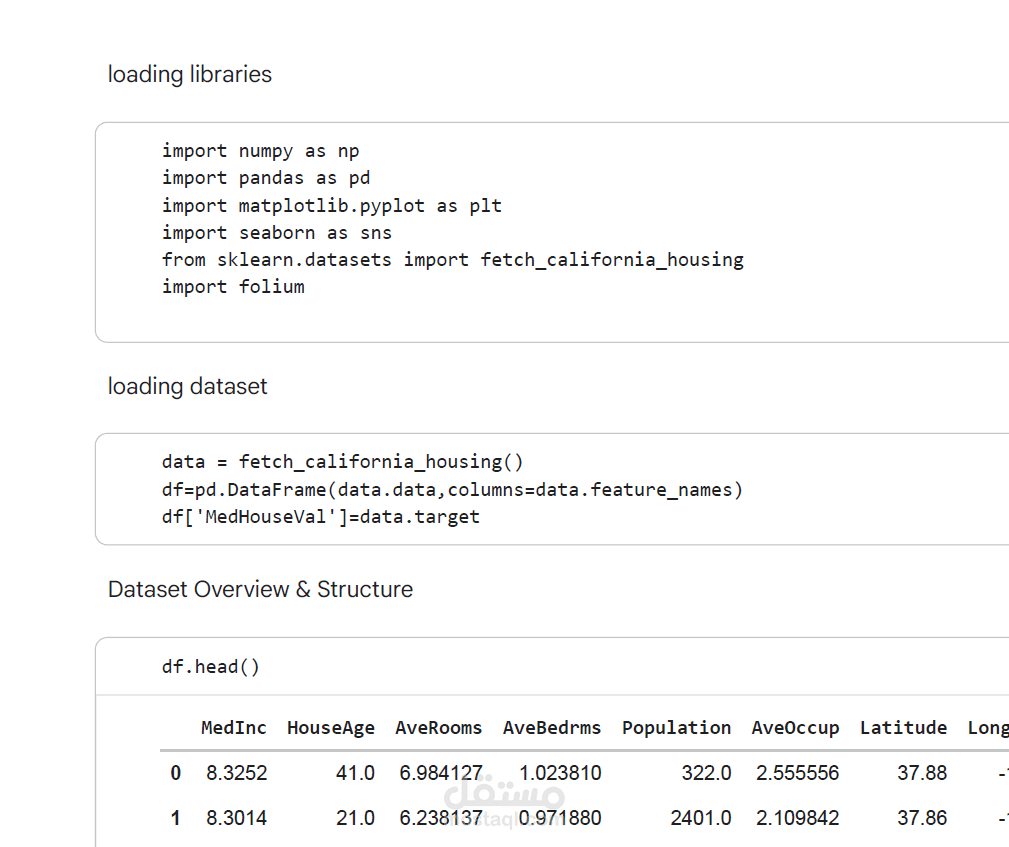
Task: Select the "import matplotlib.pyplot as plt" line
Action: tap(330, 205)
